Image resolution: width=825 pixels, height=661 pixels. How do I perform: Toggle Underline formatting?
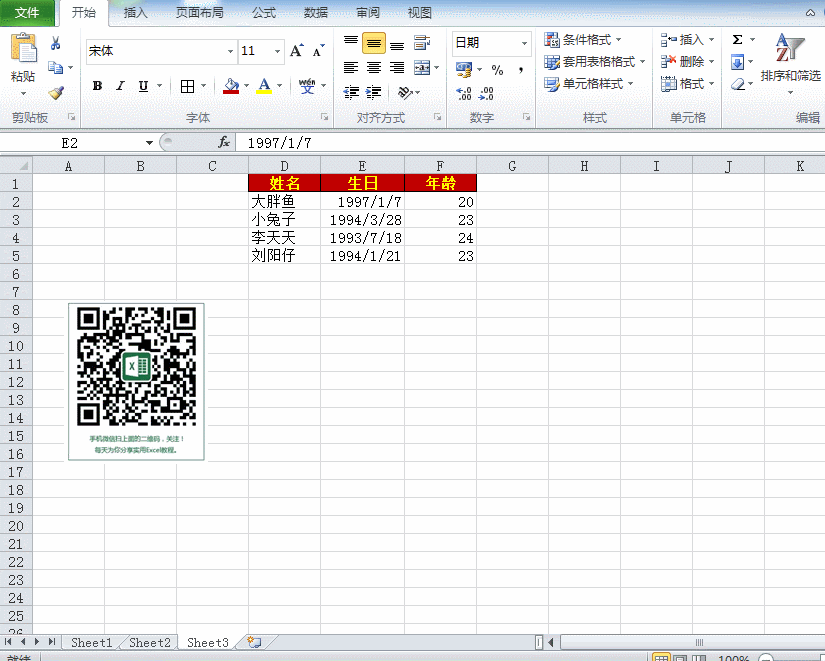tap(143, 86)
